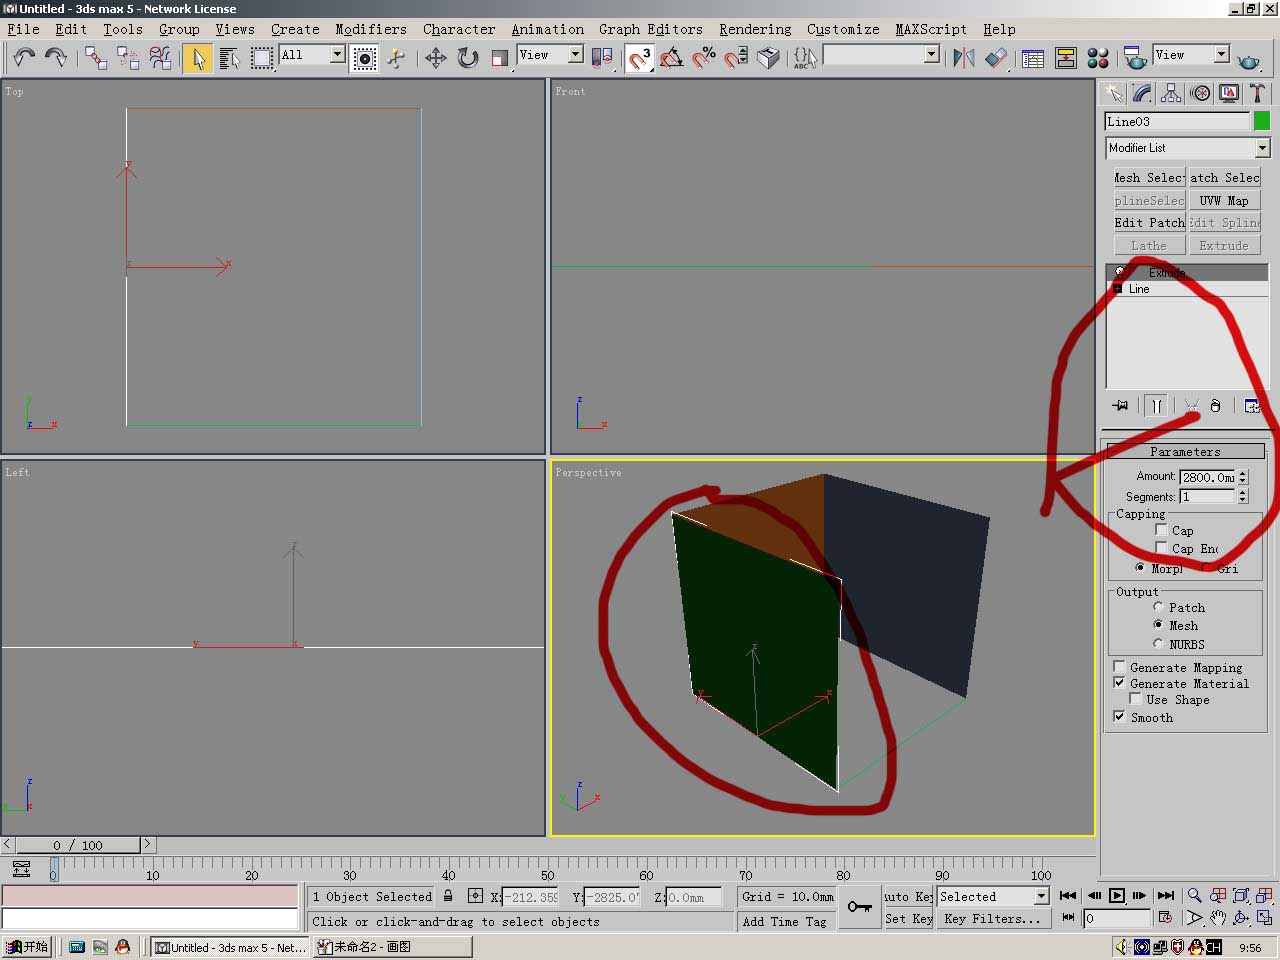Open the MAXScript menu

931,29
